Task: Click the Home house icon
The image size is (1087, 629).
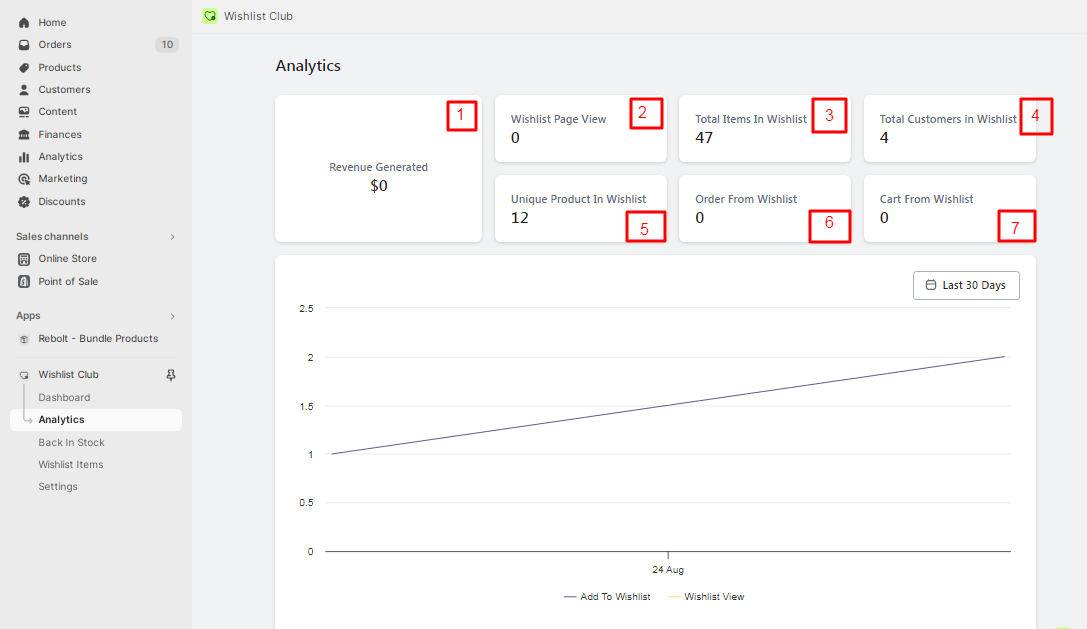Action: pyautogui.click(x=24, y=23)
